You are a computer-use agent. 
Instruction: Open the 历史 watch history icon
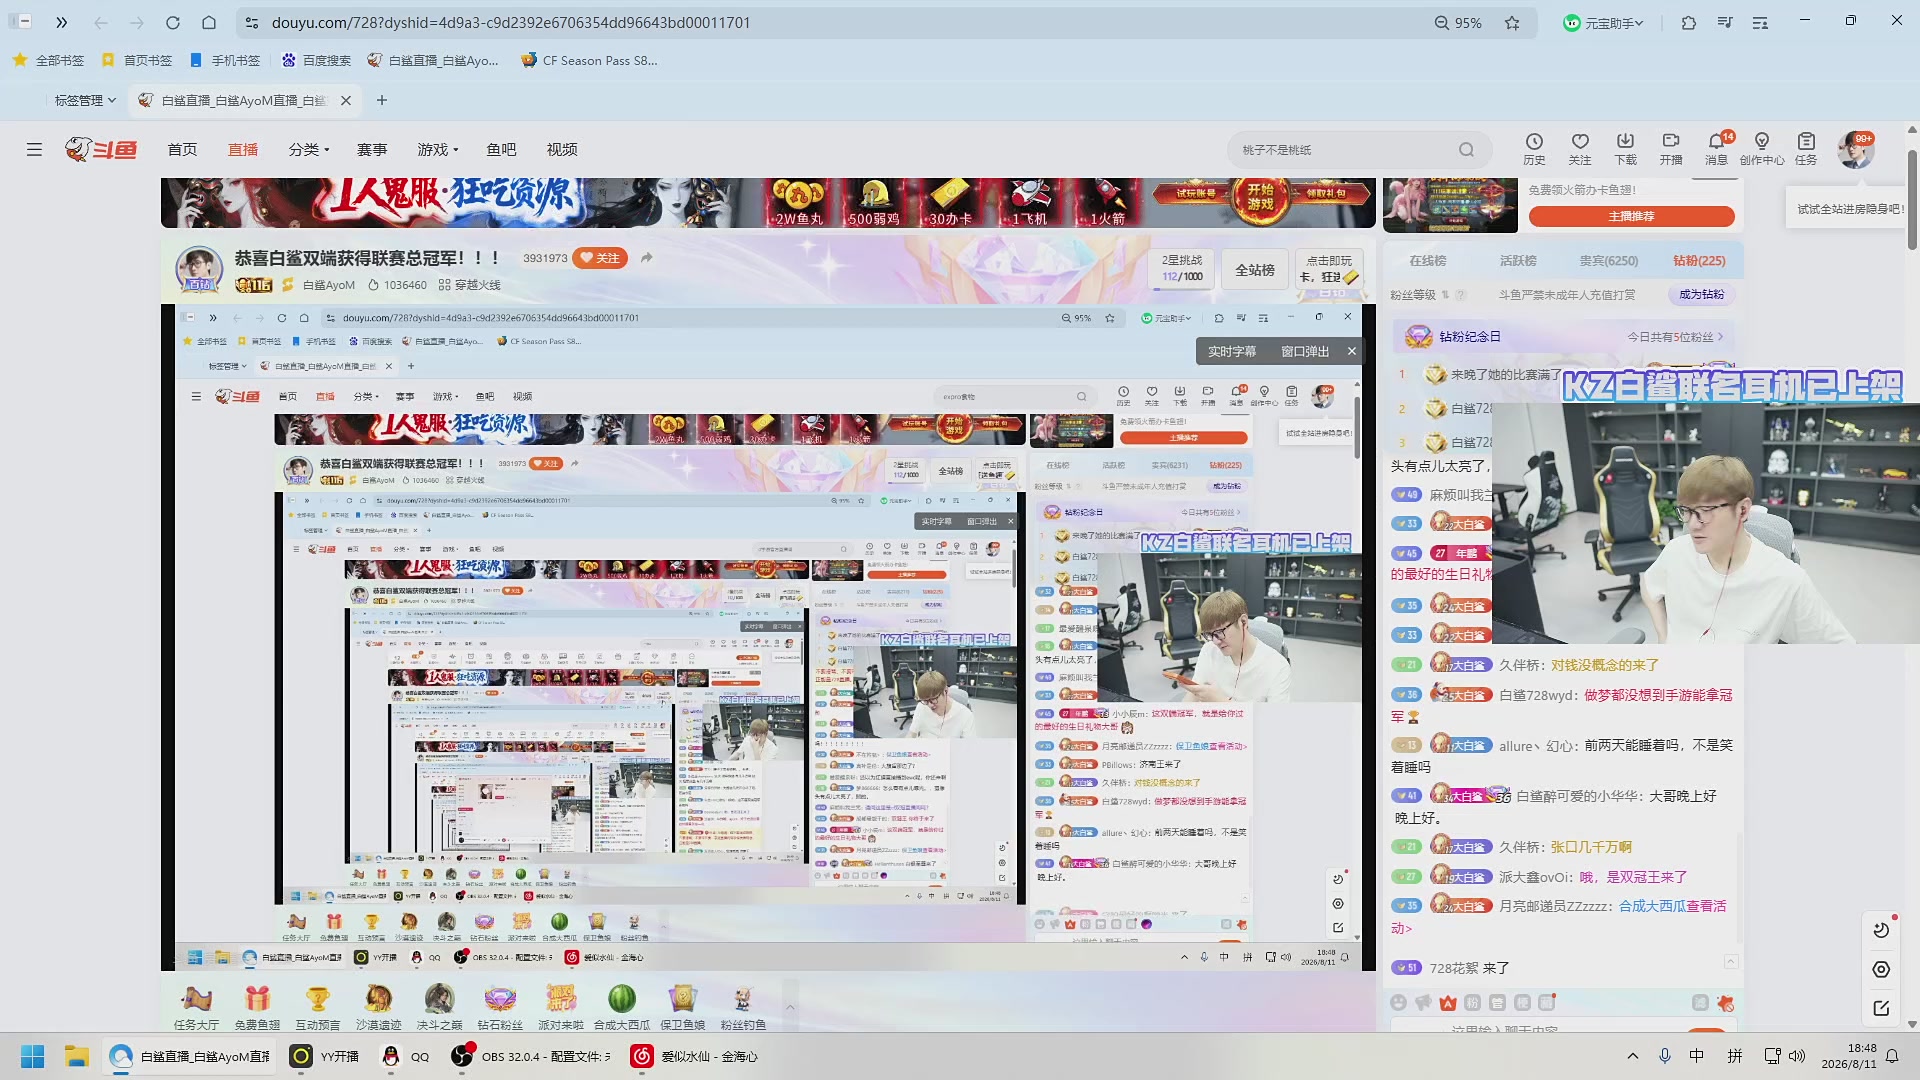(1534, 149)
